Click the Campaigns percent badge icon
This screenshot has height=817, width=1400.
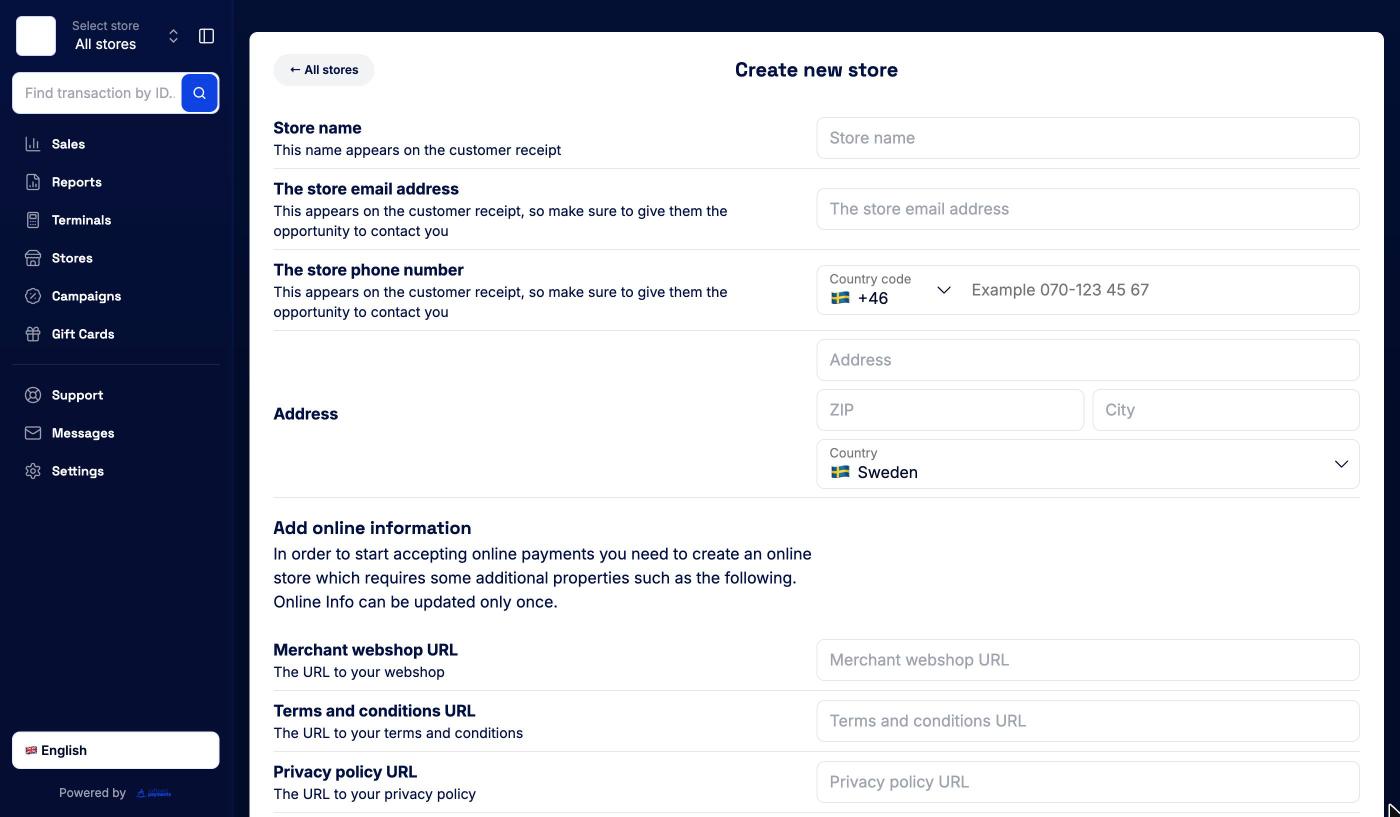pyautogui.click(x=33, y=296)
